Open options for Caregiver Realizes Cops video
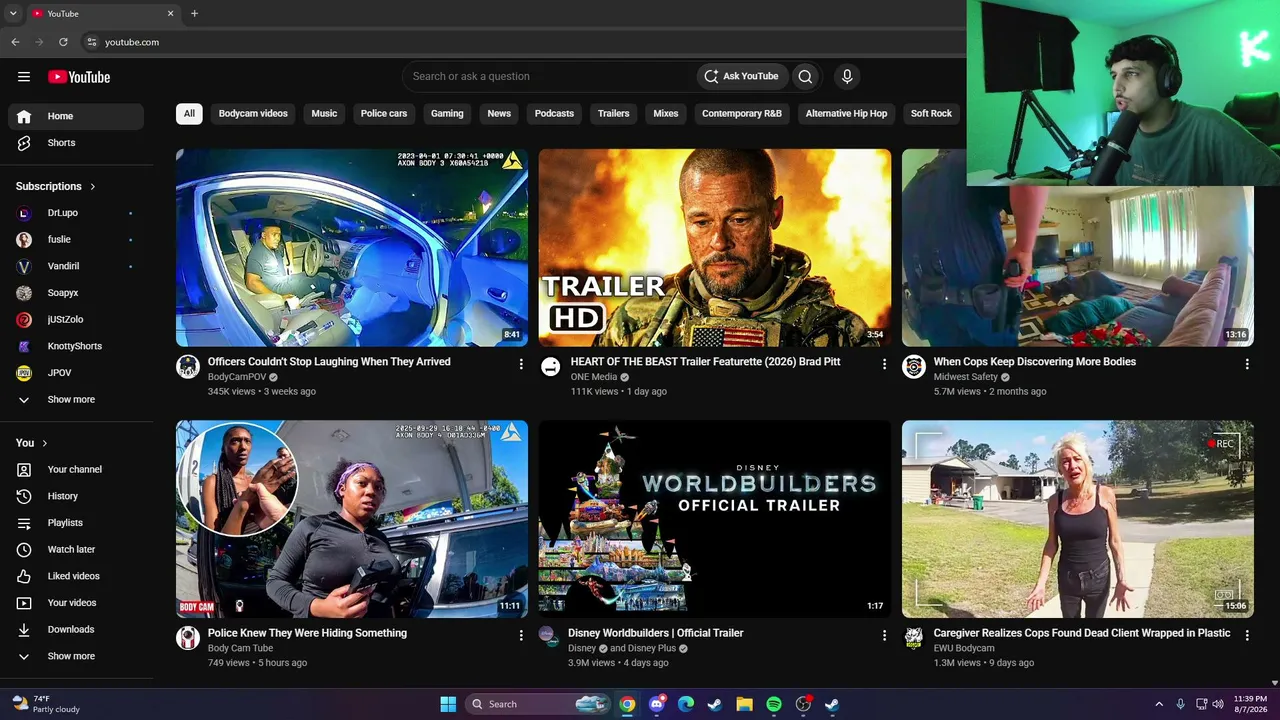 coord(1247,635)
